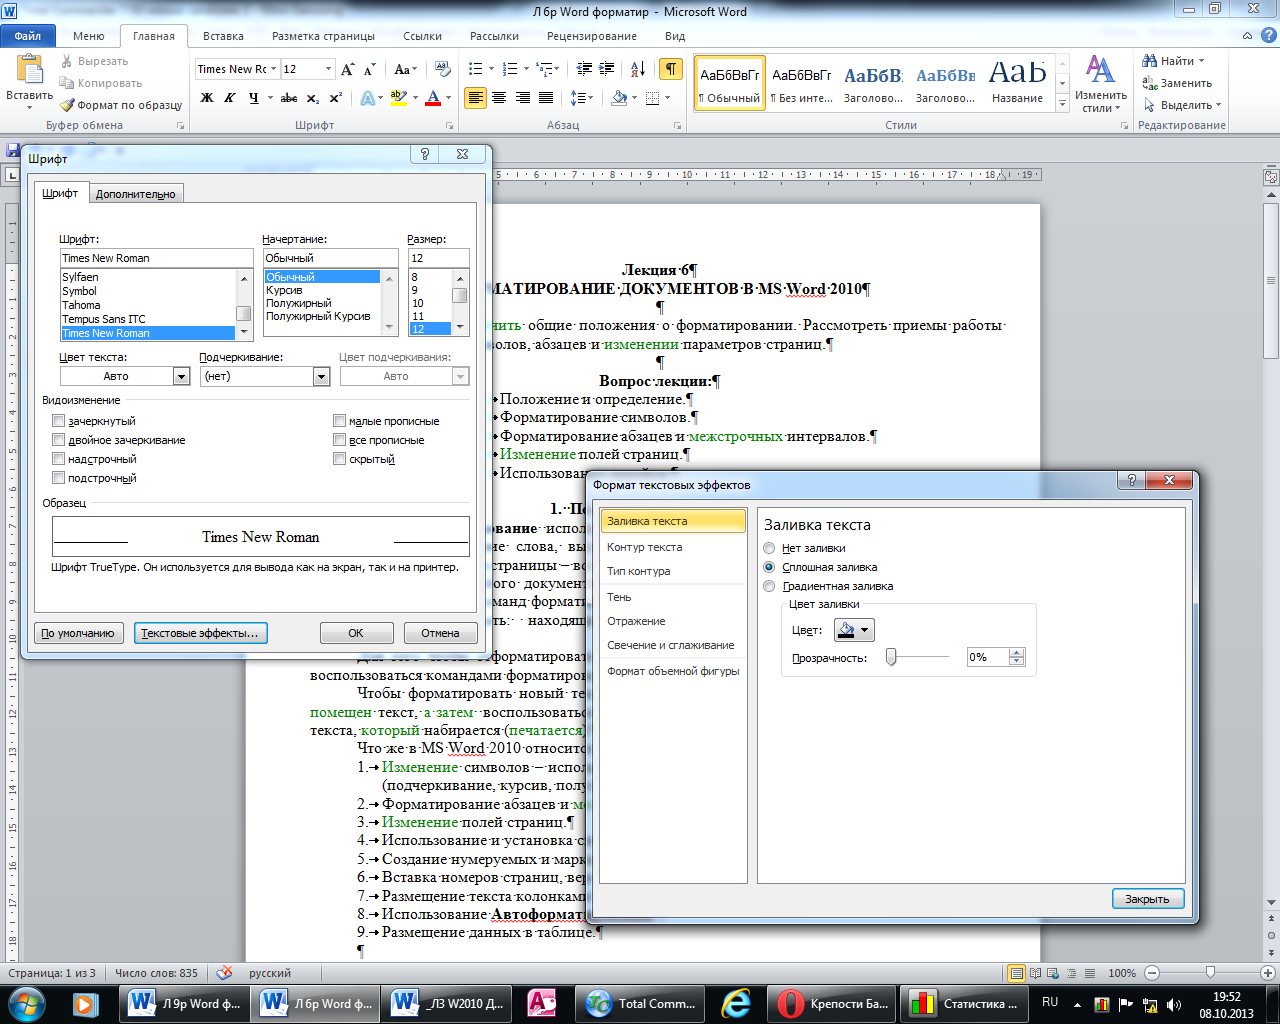Choose the Сплошная заливка radio option
The width and height of the screenshot is (1280, 1024).
[x=769, y=567]
